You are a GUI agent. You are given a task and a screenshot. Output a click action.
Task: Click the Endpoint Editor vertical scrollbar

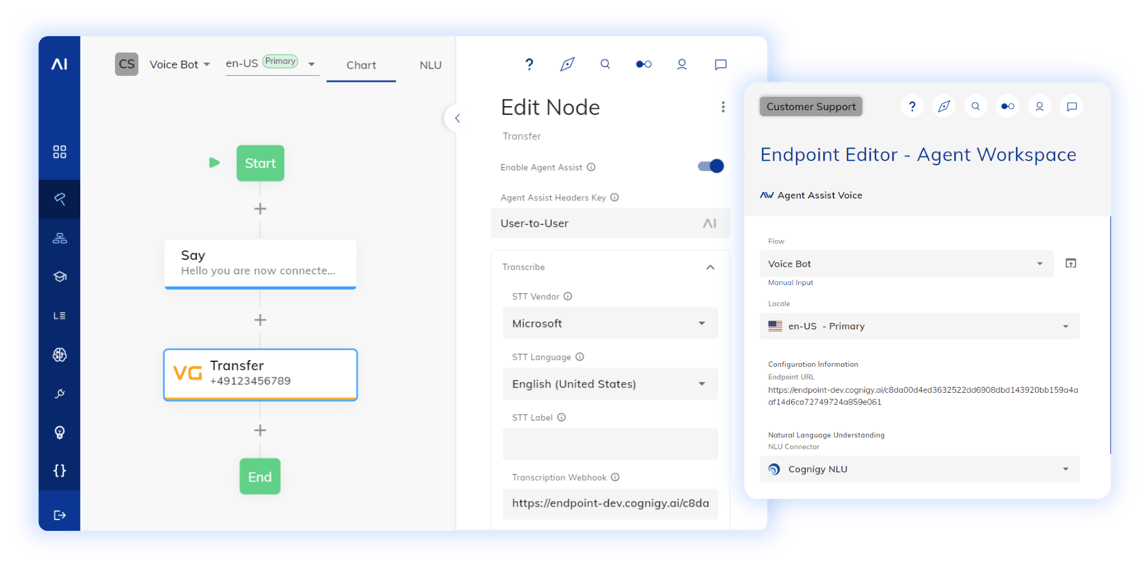pyautogui.click(x=1109, y=334)
